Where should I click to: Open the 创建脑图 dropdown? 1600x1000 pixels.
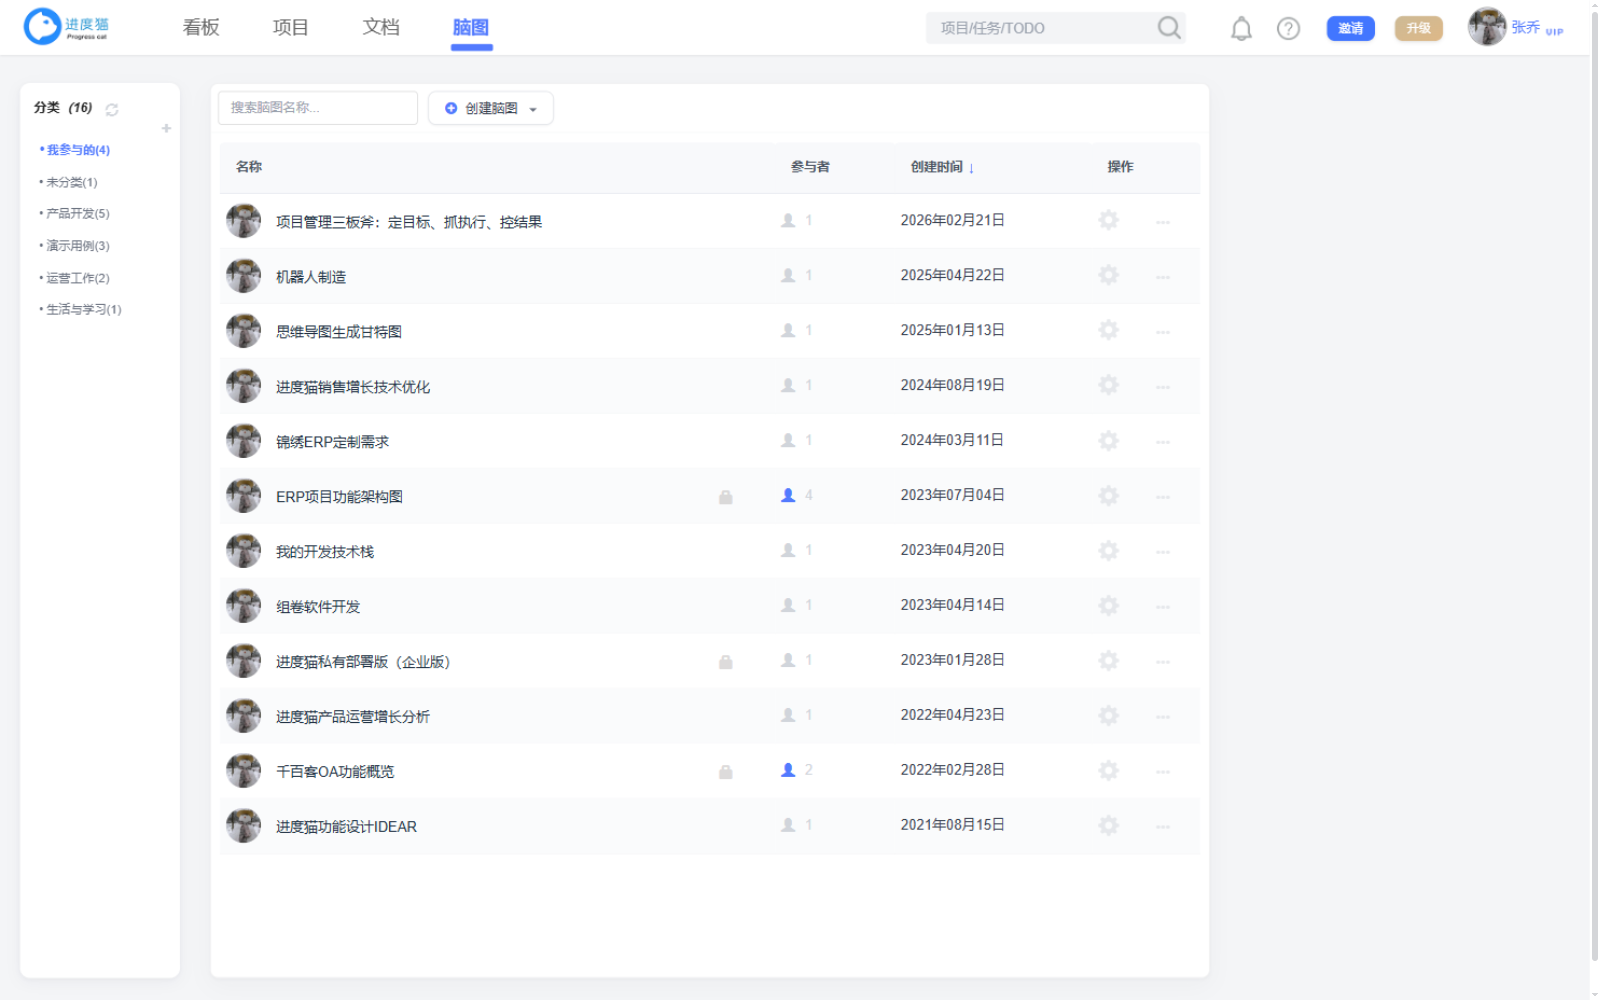(x=491, y=108)
